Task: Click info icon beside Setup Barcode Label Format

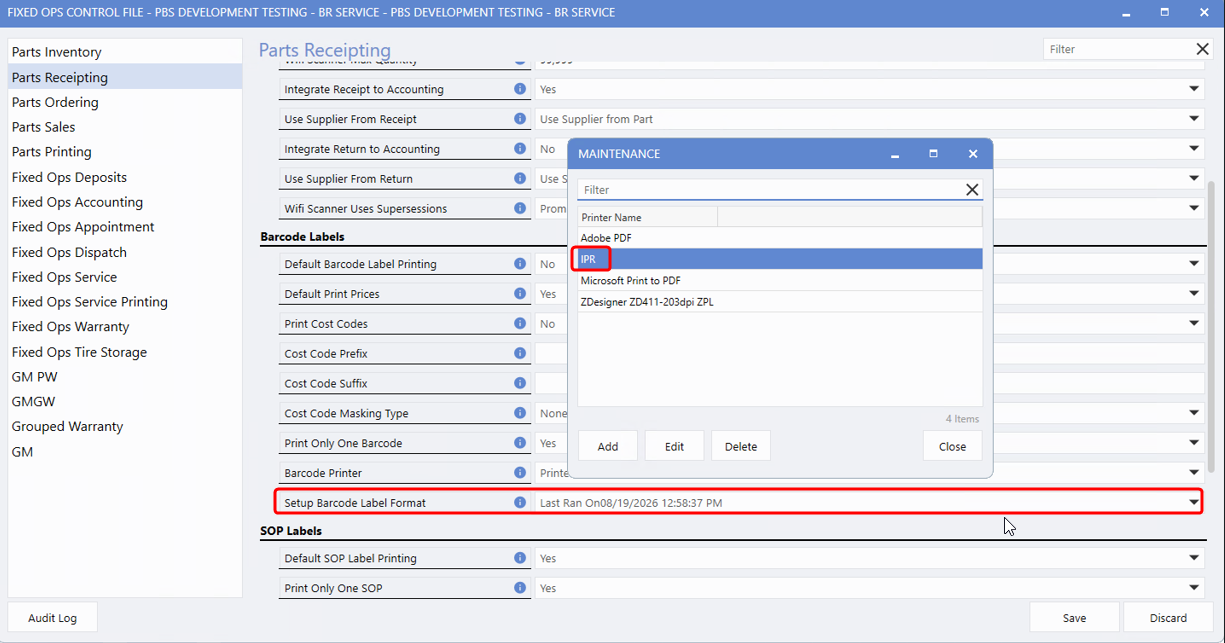Action: (520, 503)
